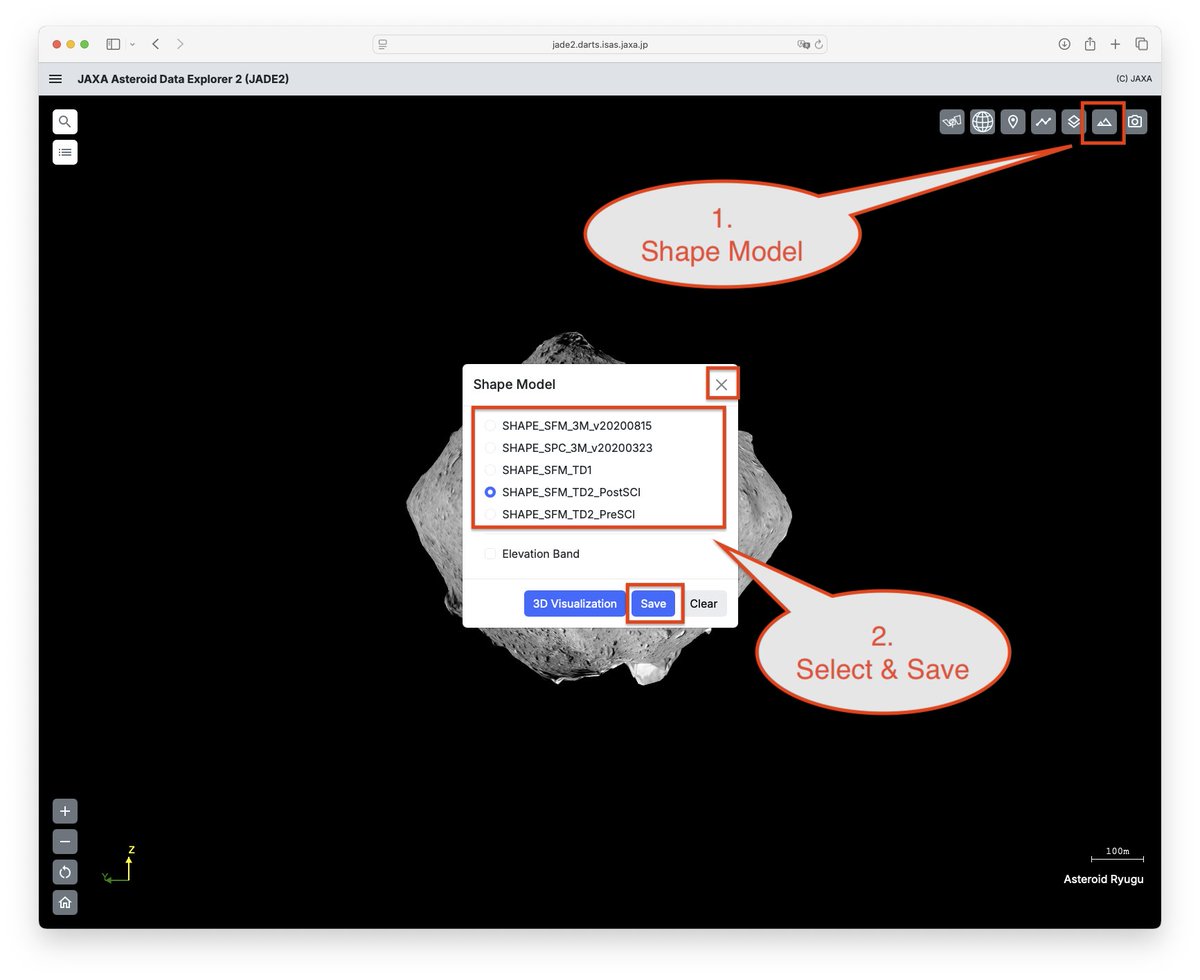Image resolution: width=1200 pixels, height=980 pixels.
Task: Click the (C) JAXA text
Action: coord(1134,79)
